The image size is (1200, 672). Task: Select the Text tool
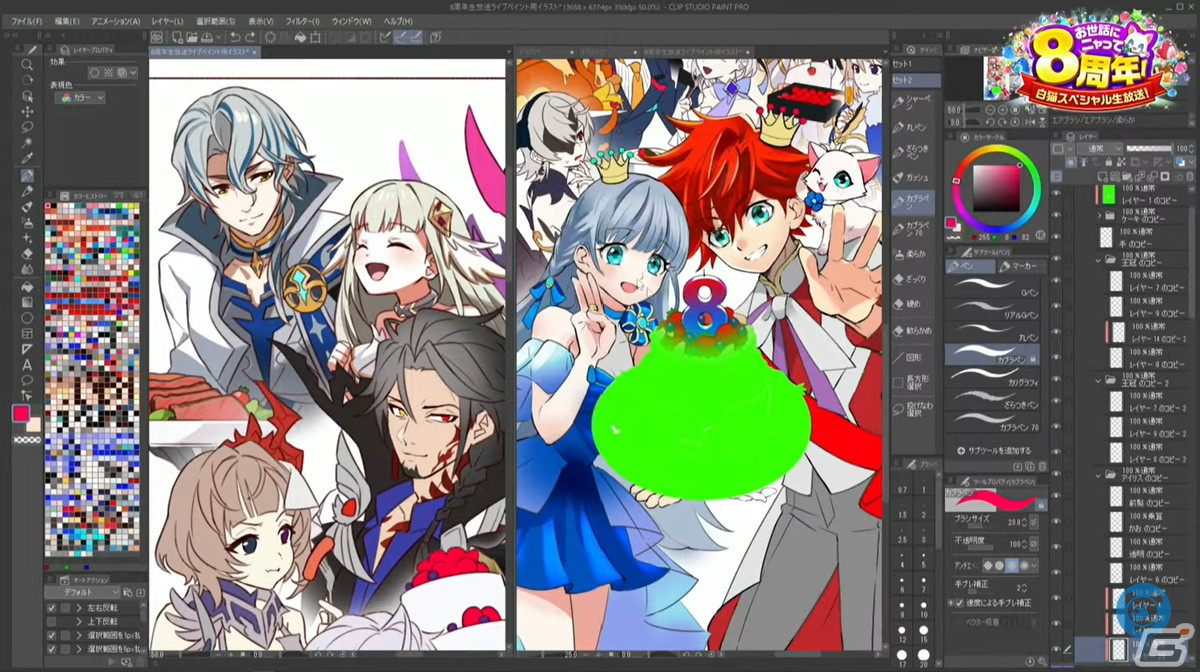pos(28,365)
